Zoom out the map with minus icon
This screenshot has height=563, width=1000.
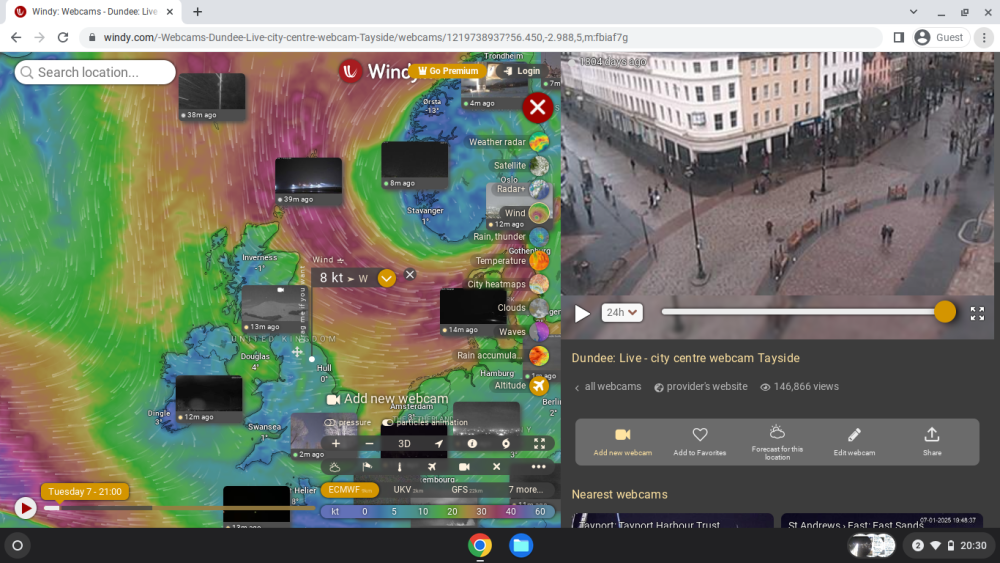(x=369, y=444)
